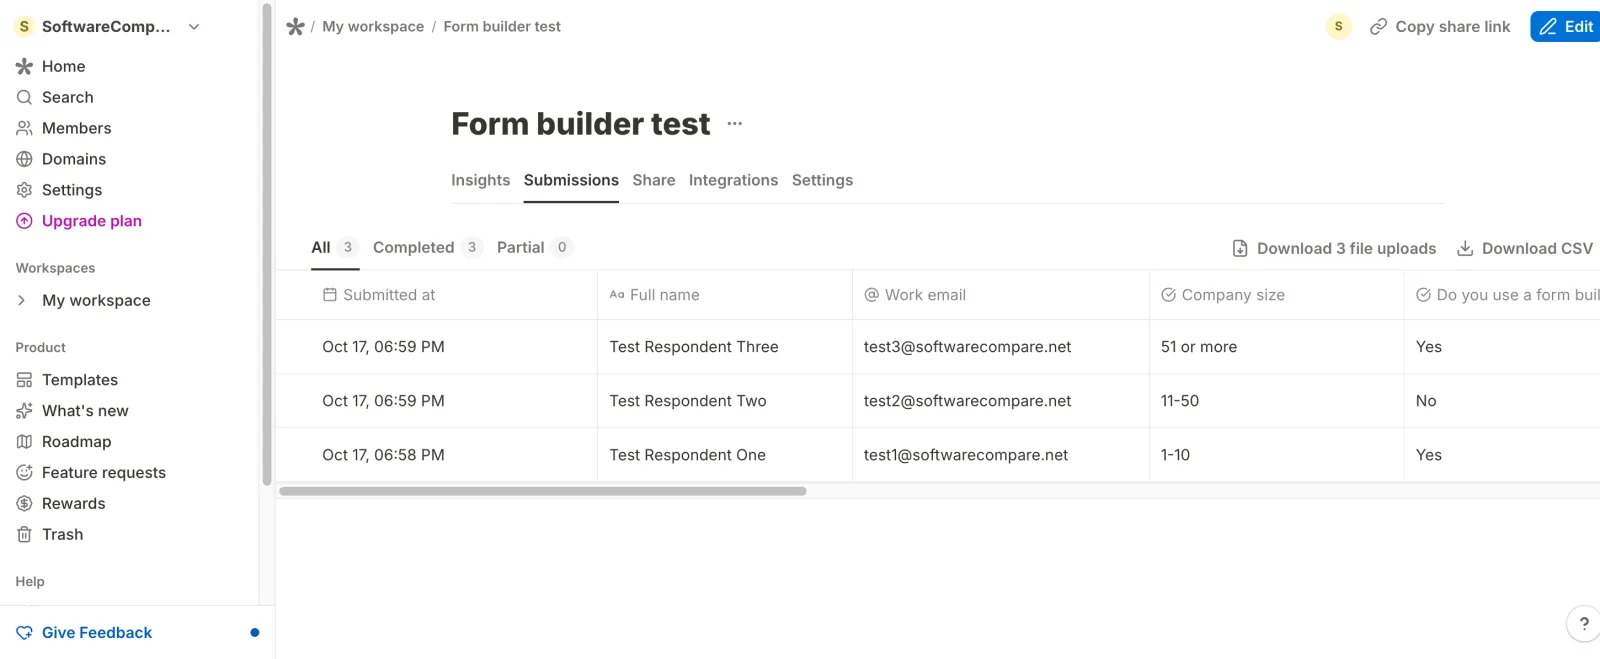1600x659 pixels.
Task: Filter by Completed submissions
Action: tap(428, 248)
